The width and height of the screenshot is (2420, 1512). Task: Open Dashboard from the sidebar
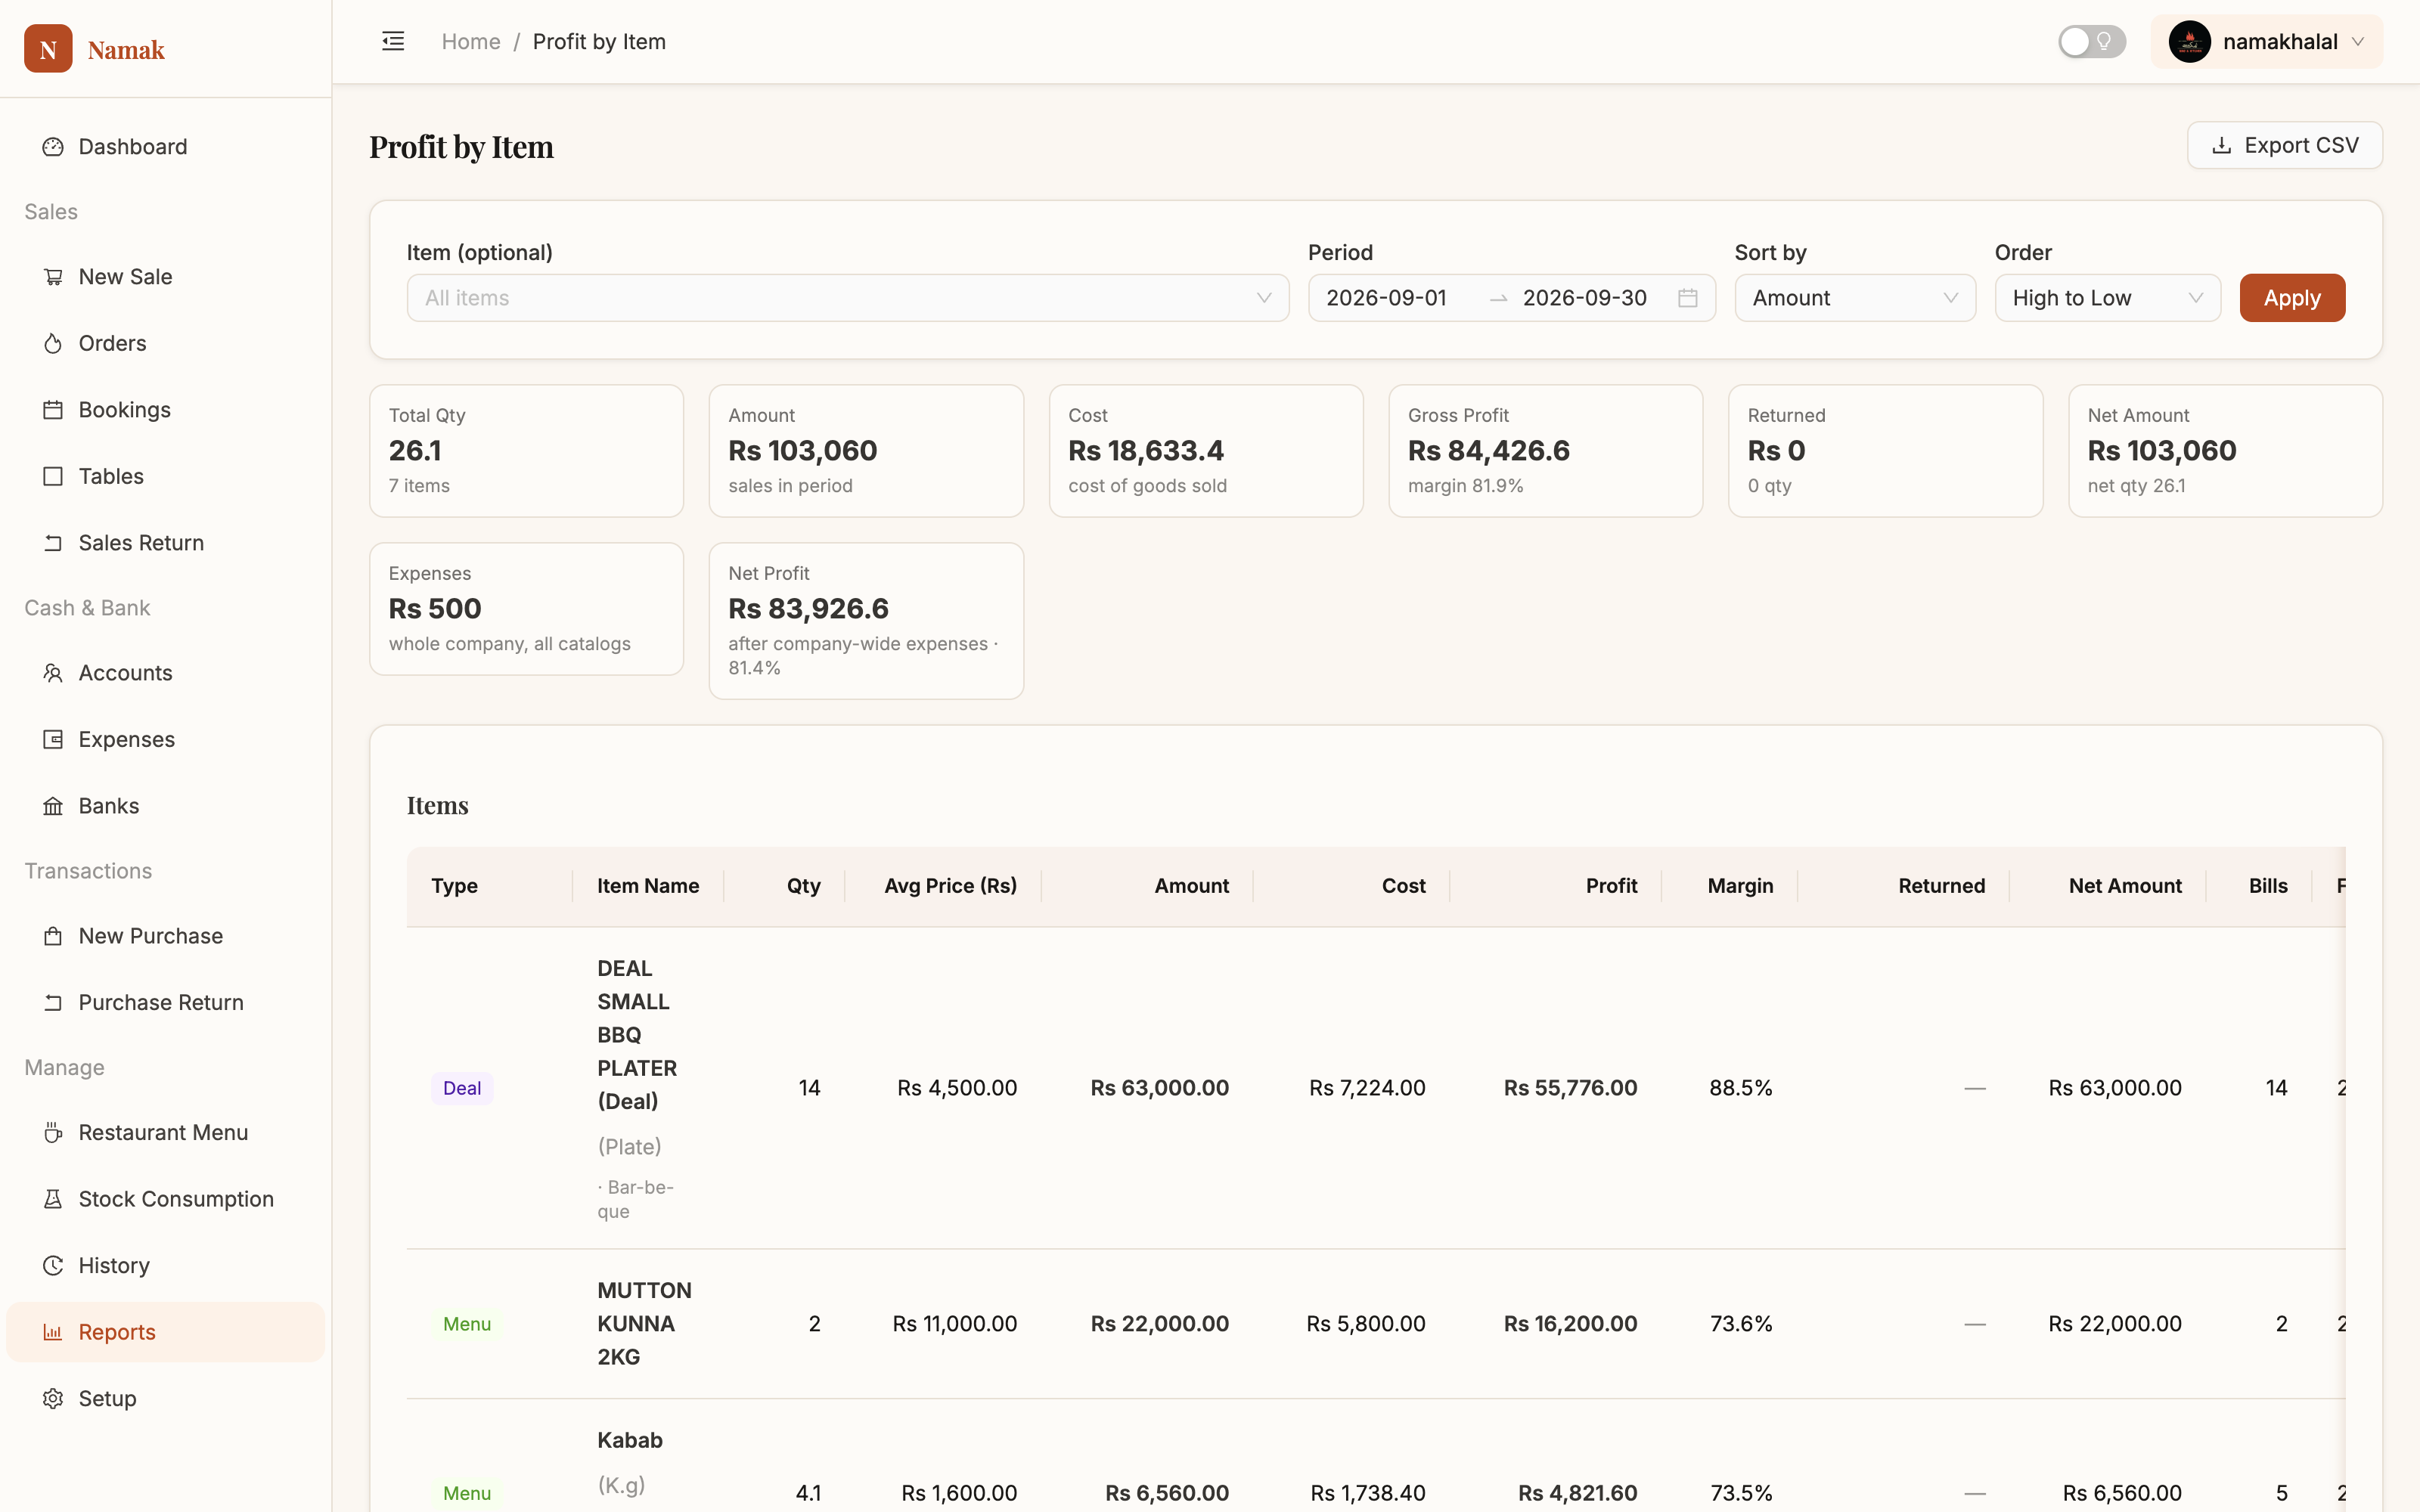coord(165,147)
